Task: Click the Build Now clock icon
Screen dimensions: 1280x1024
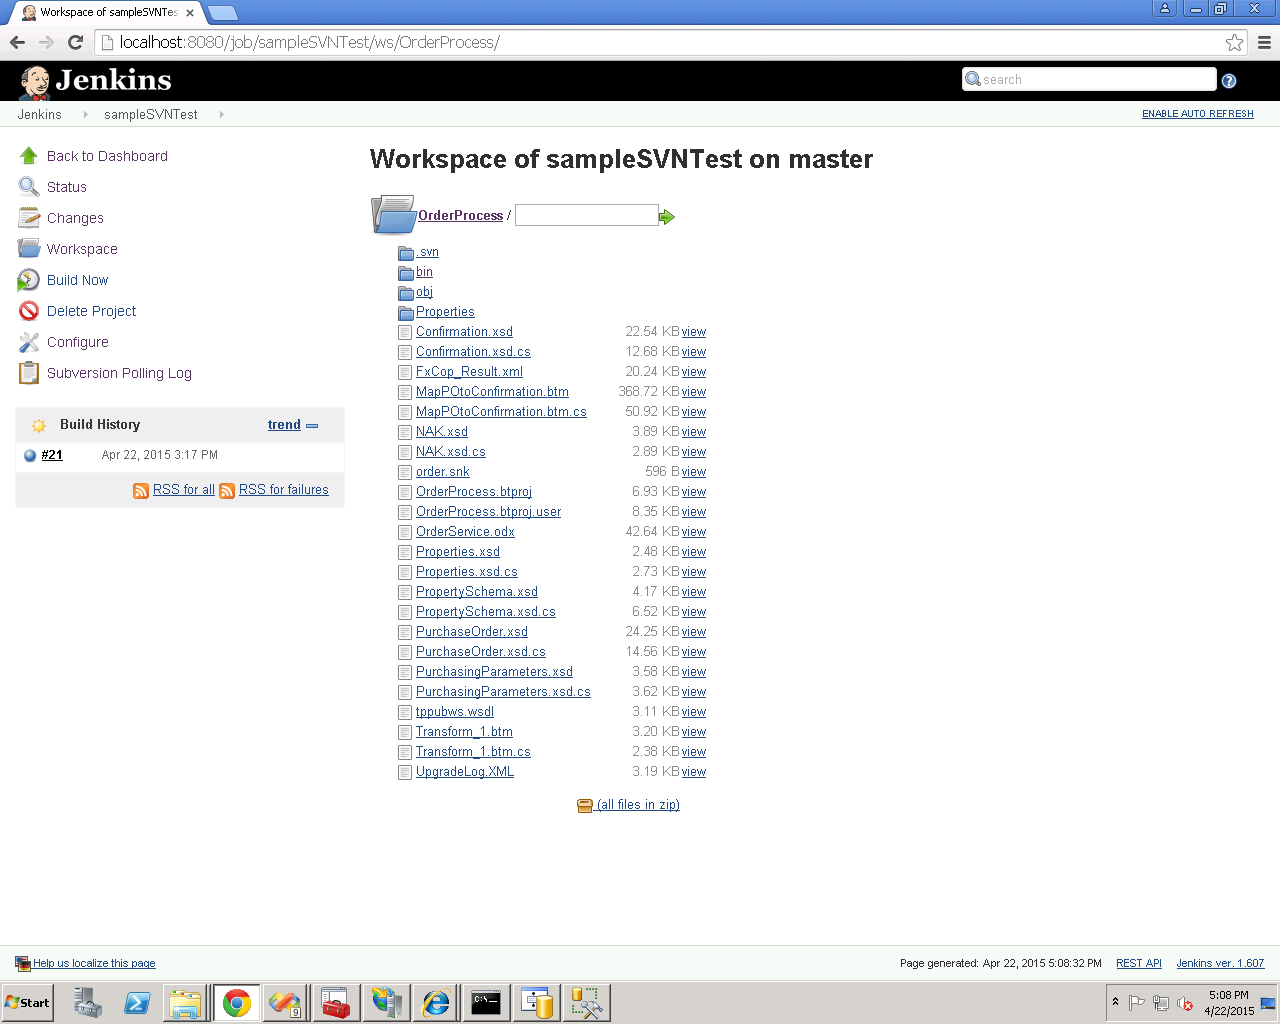Action: point(29,280)
